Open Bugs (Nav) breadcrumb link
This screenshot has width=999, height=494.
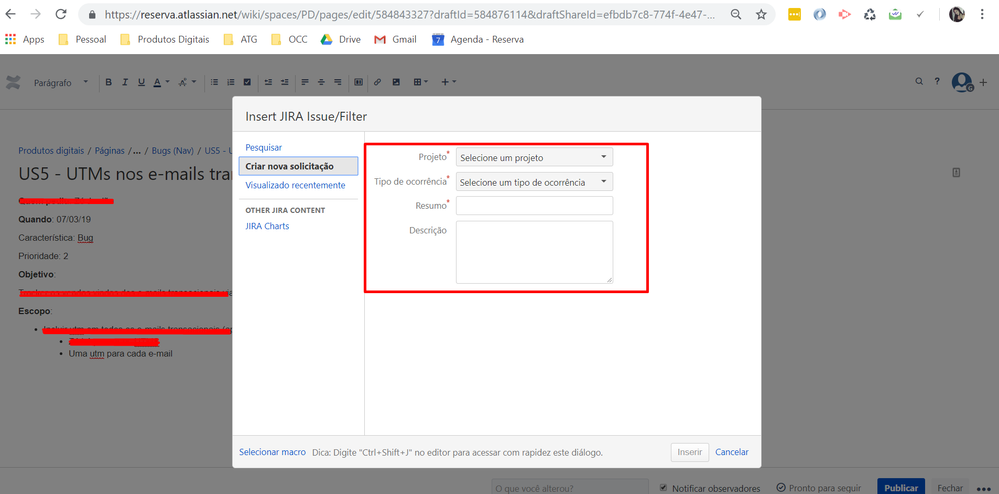click(172, 151)
